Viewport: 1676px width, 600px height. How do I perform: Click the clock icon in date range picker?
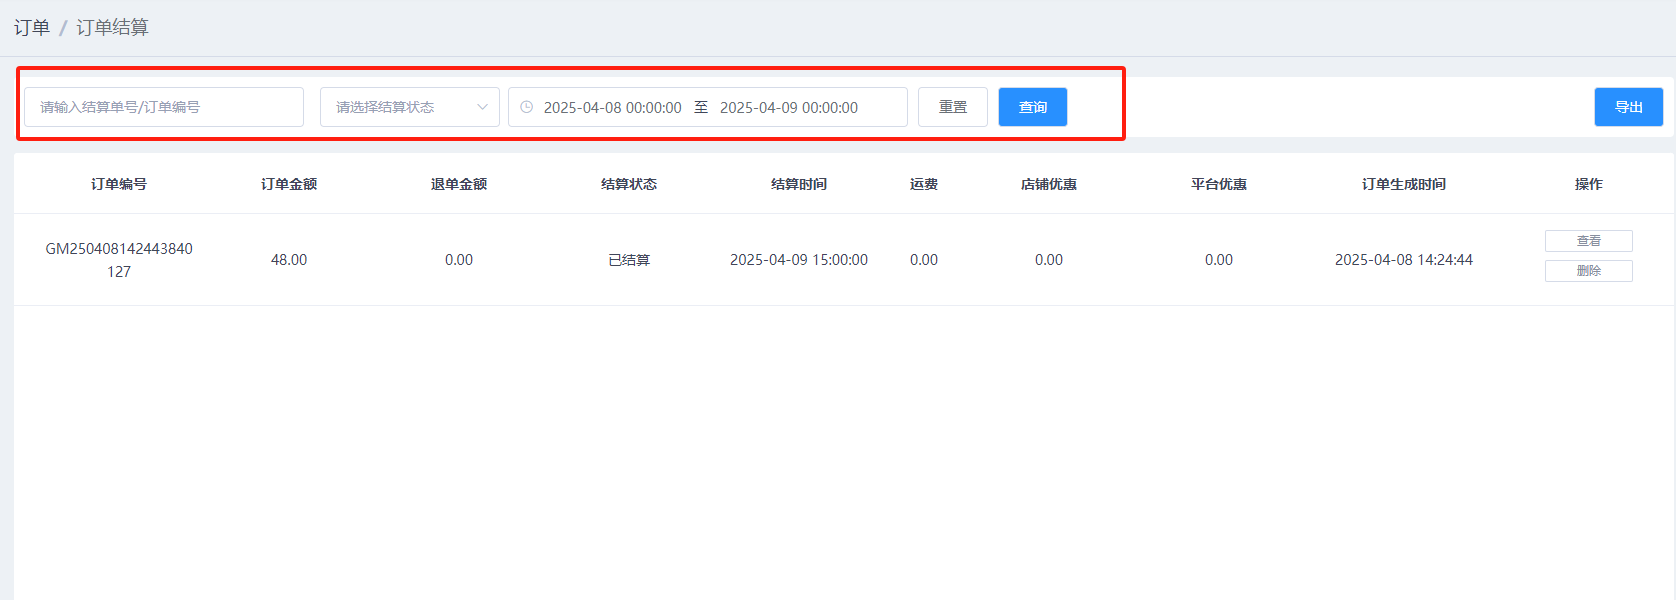pos(527,107)
